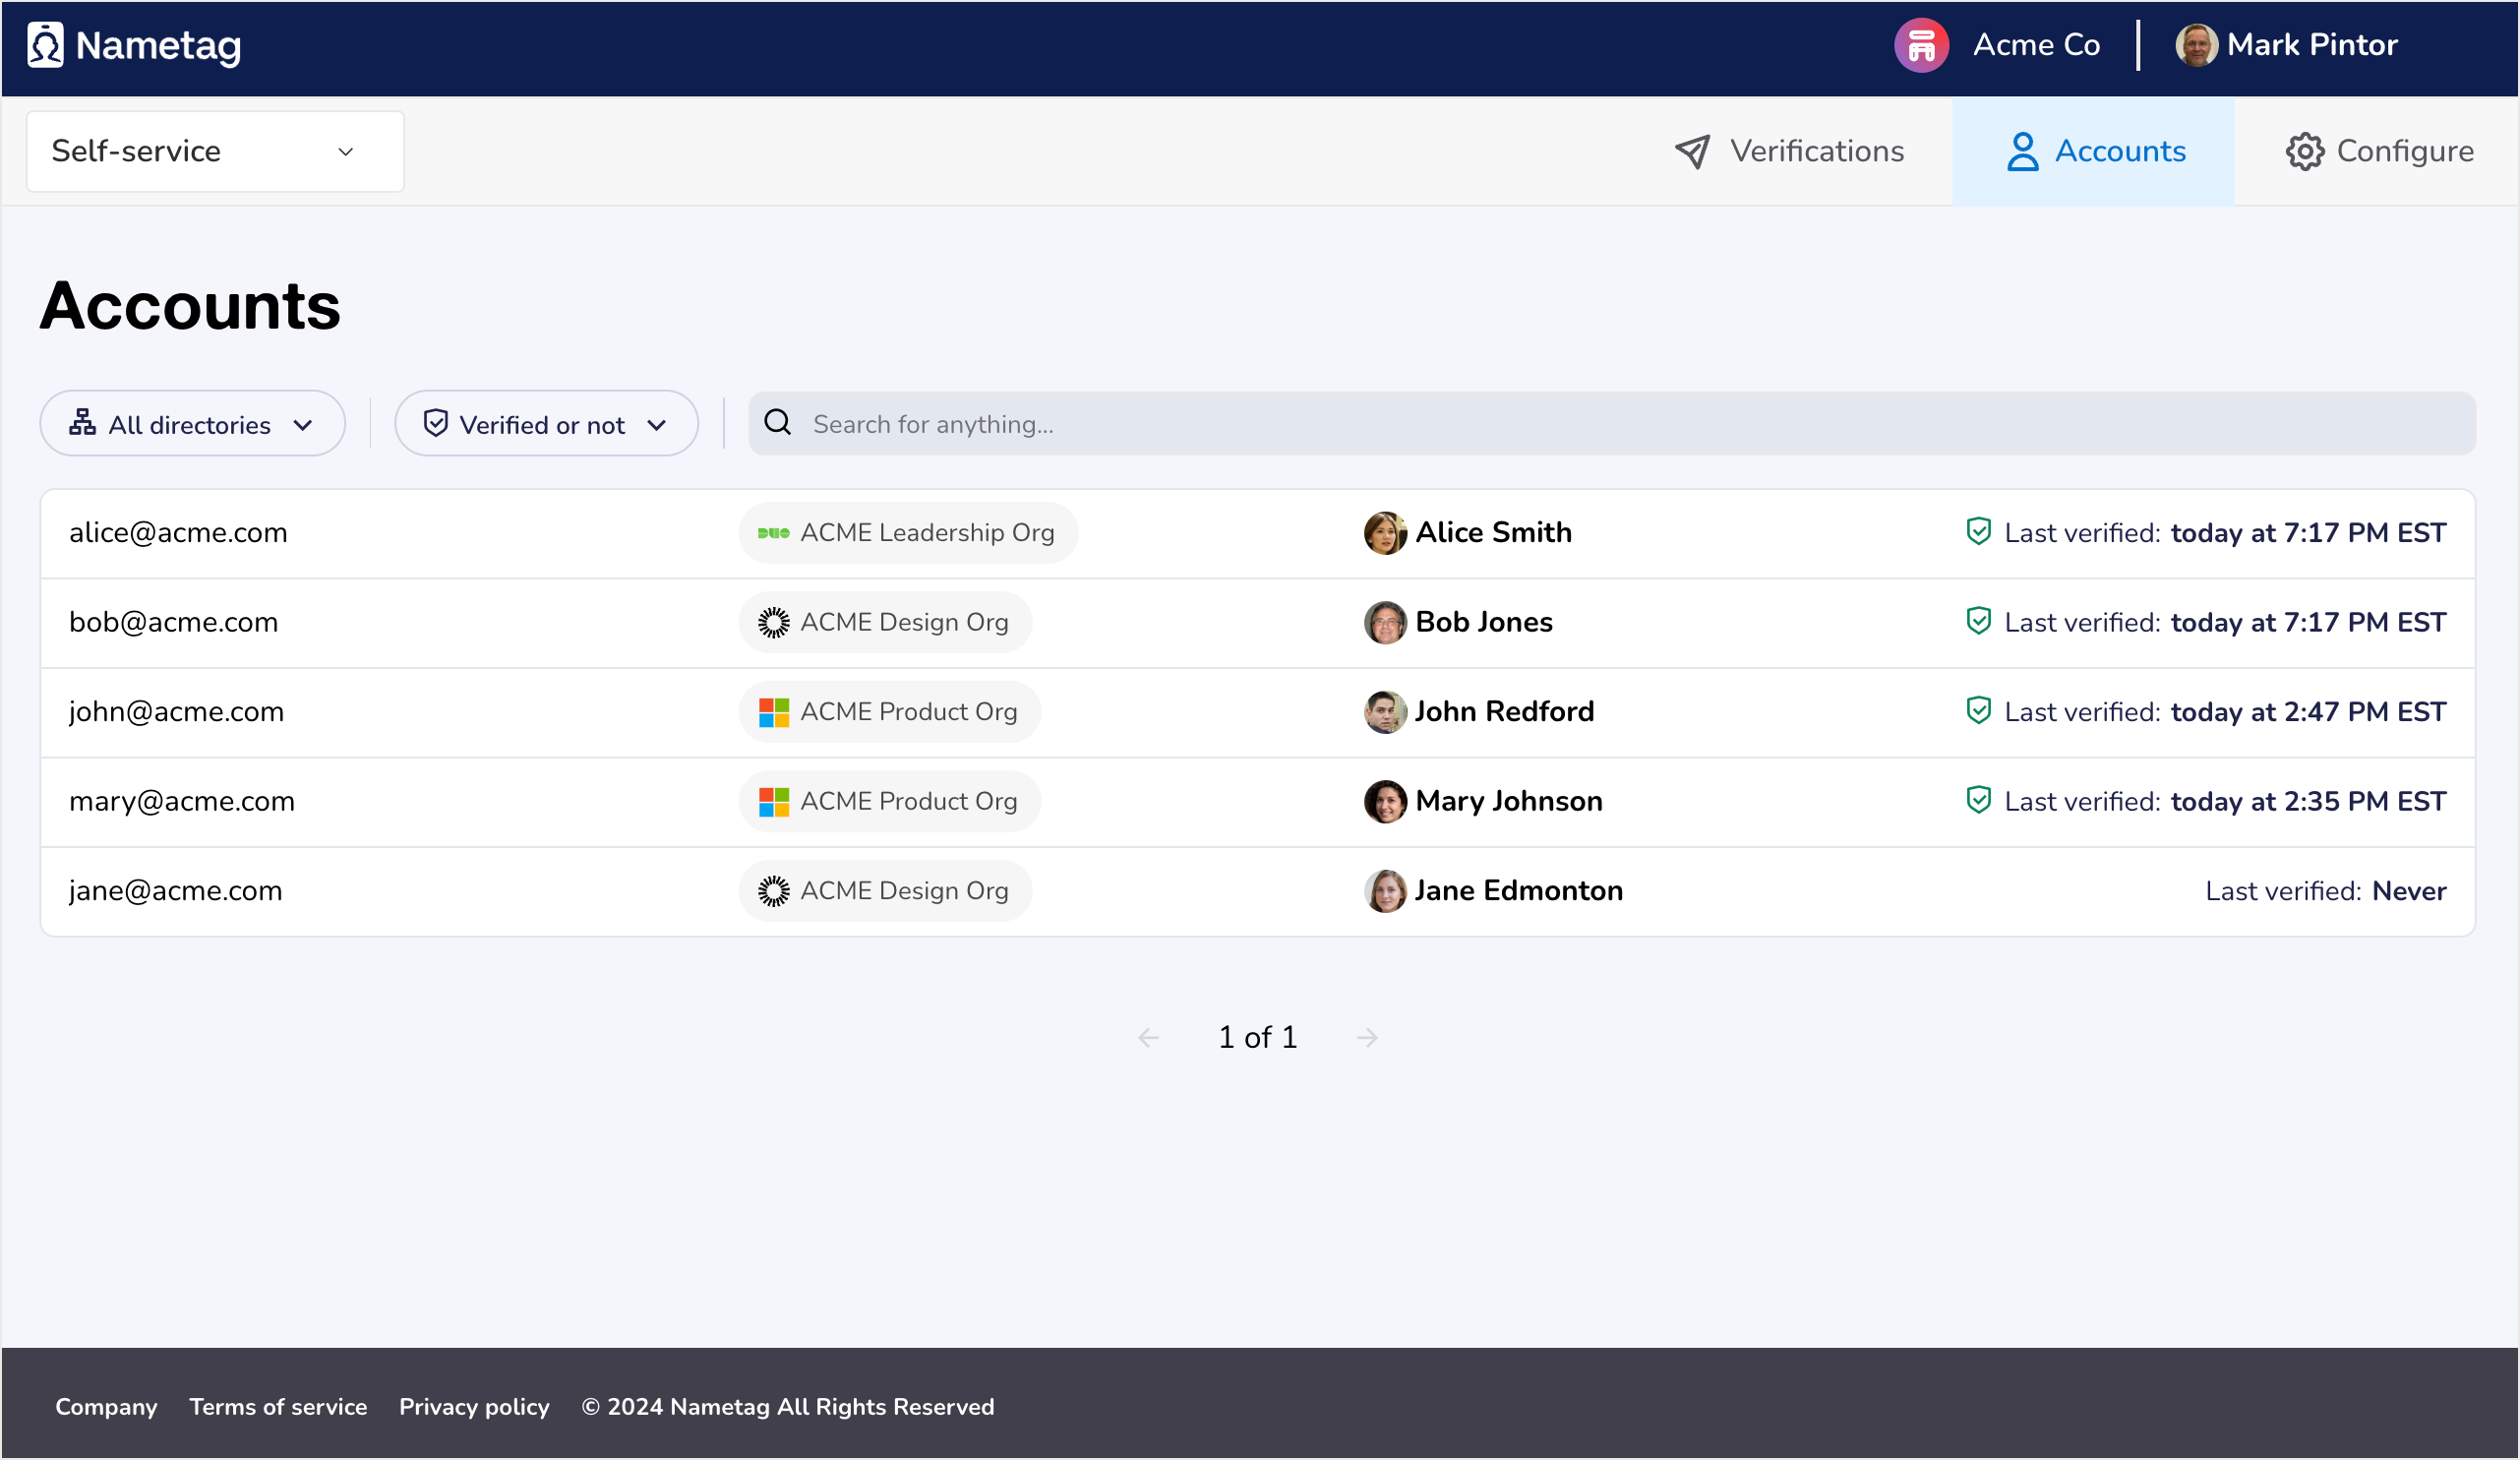Click 'today at 2:47 PM EST' timestamp

tap(2308, 712)
